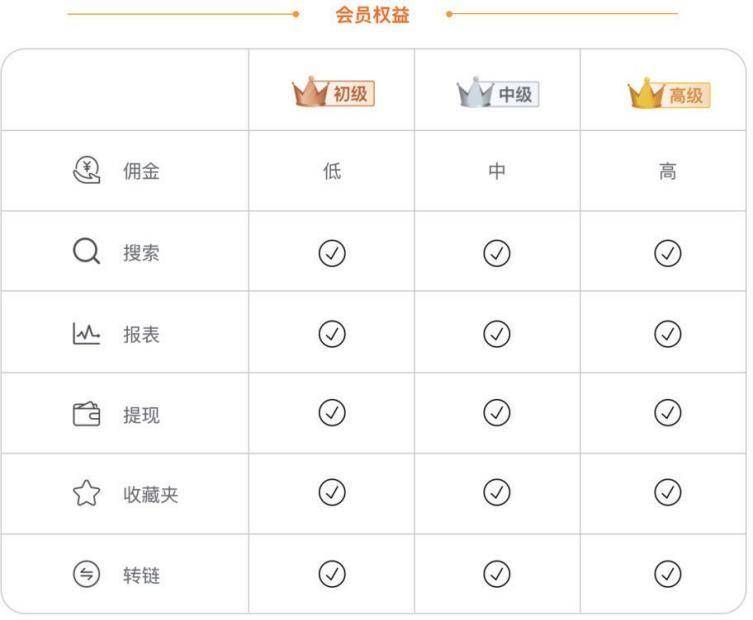Click the 会员权益 section heading
Viewport: 753px width, 620px height.
tap(372, 15)
